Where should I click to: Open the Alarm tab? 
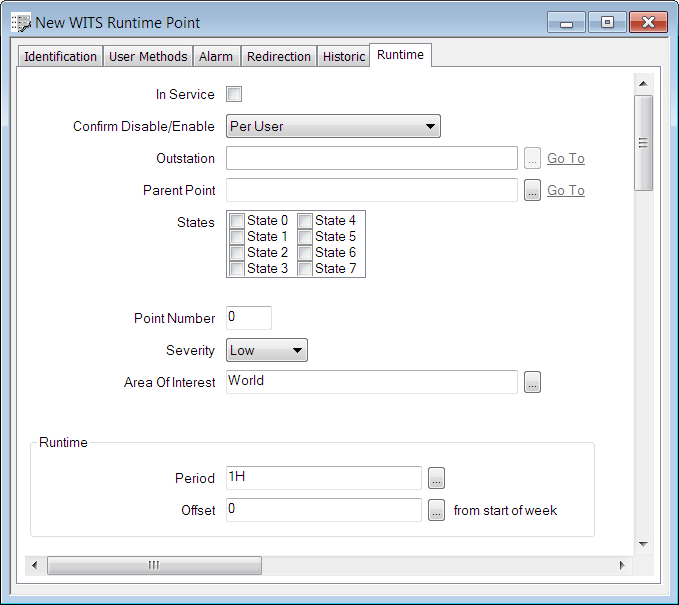click(216, 57)
